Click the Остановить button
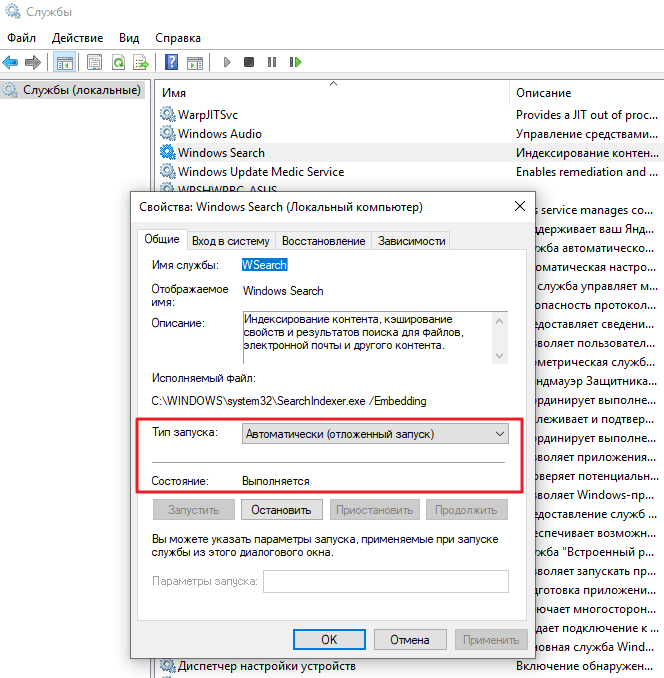Screen dimensions: 664x678 (x=281, y=510)
